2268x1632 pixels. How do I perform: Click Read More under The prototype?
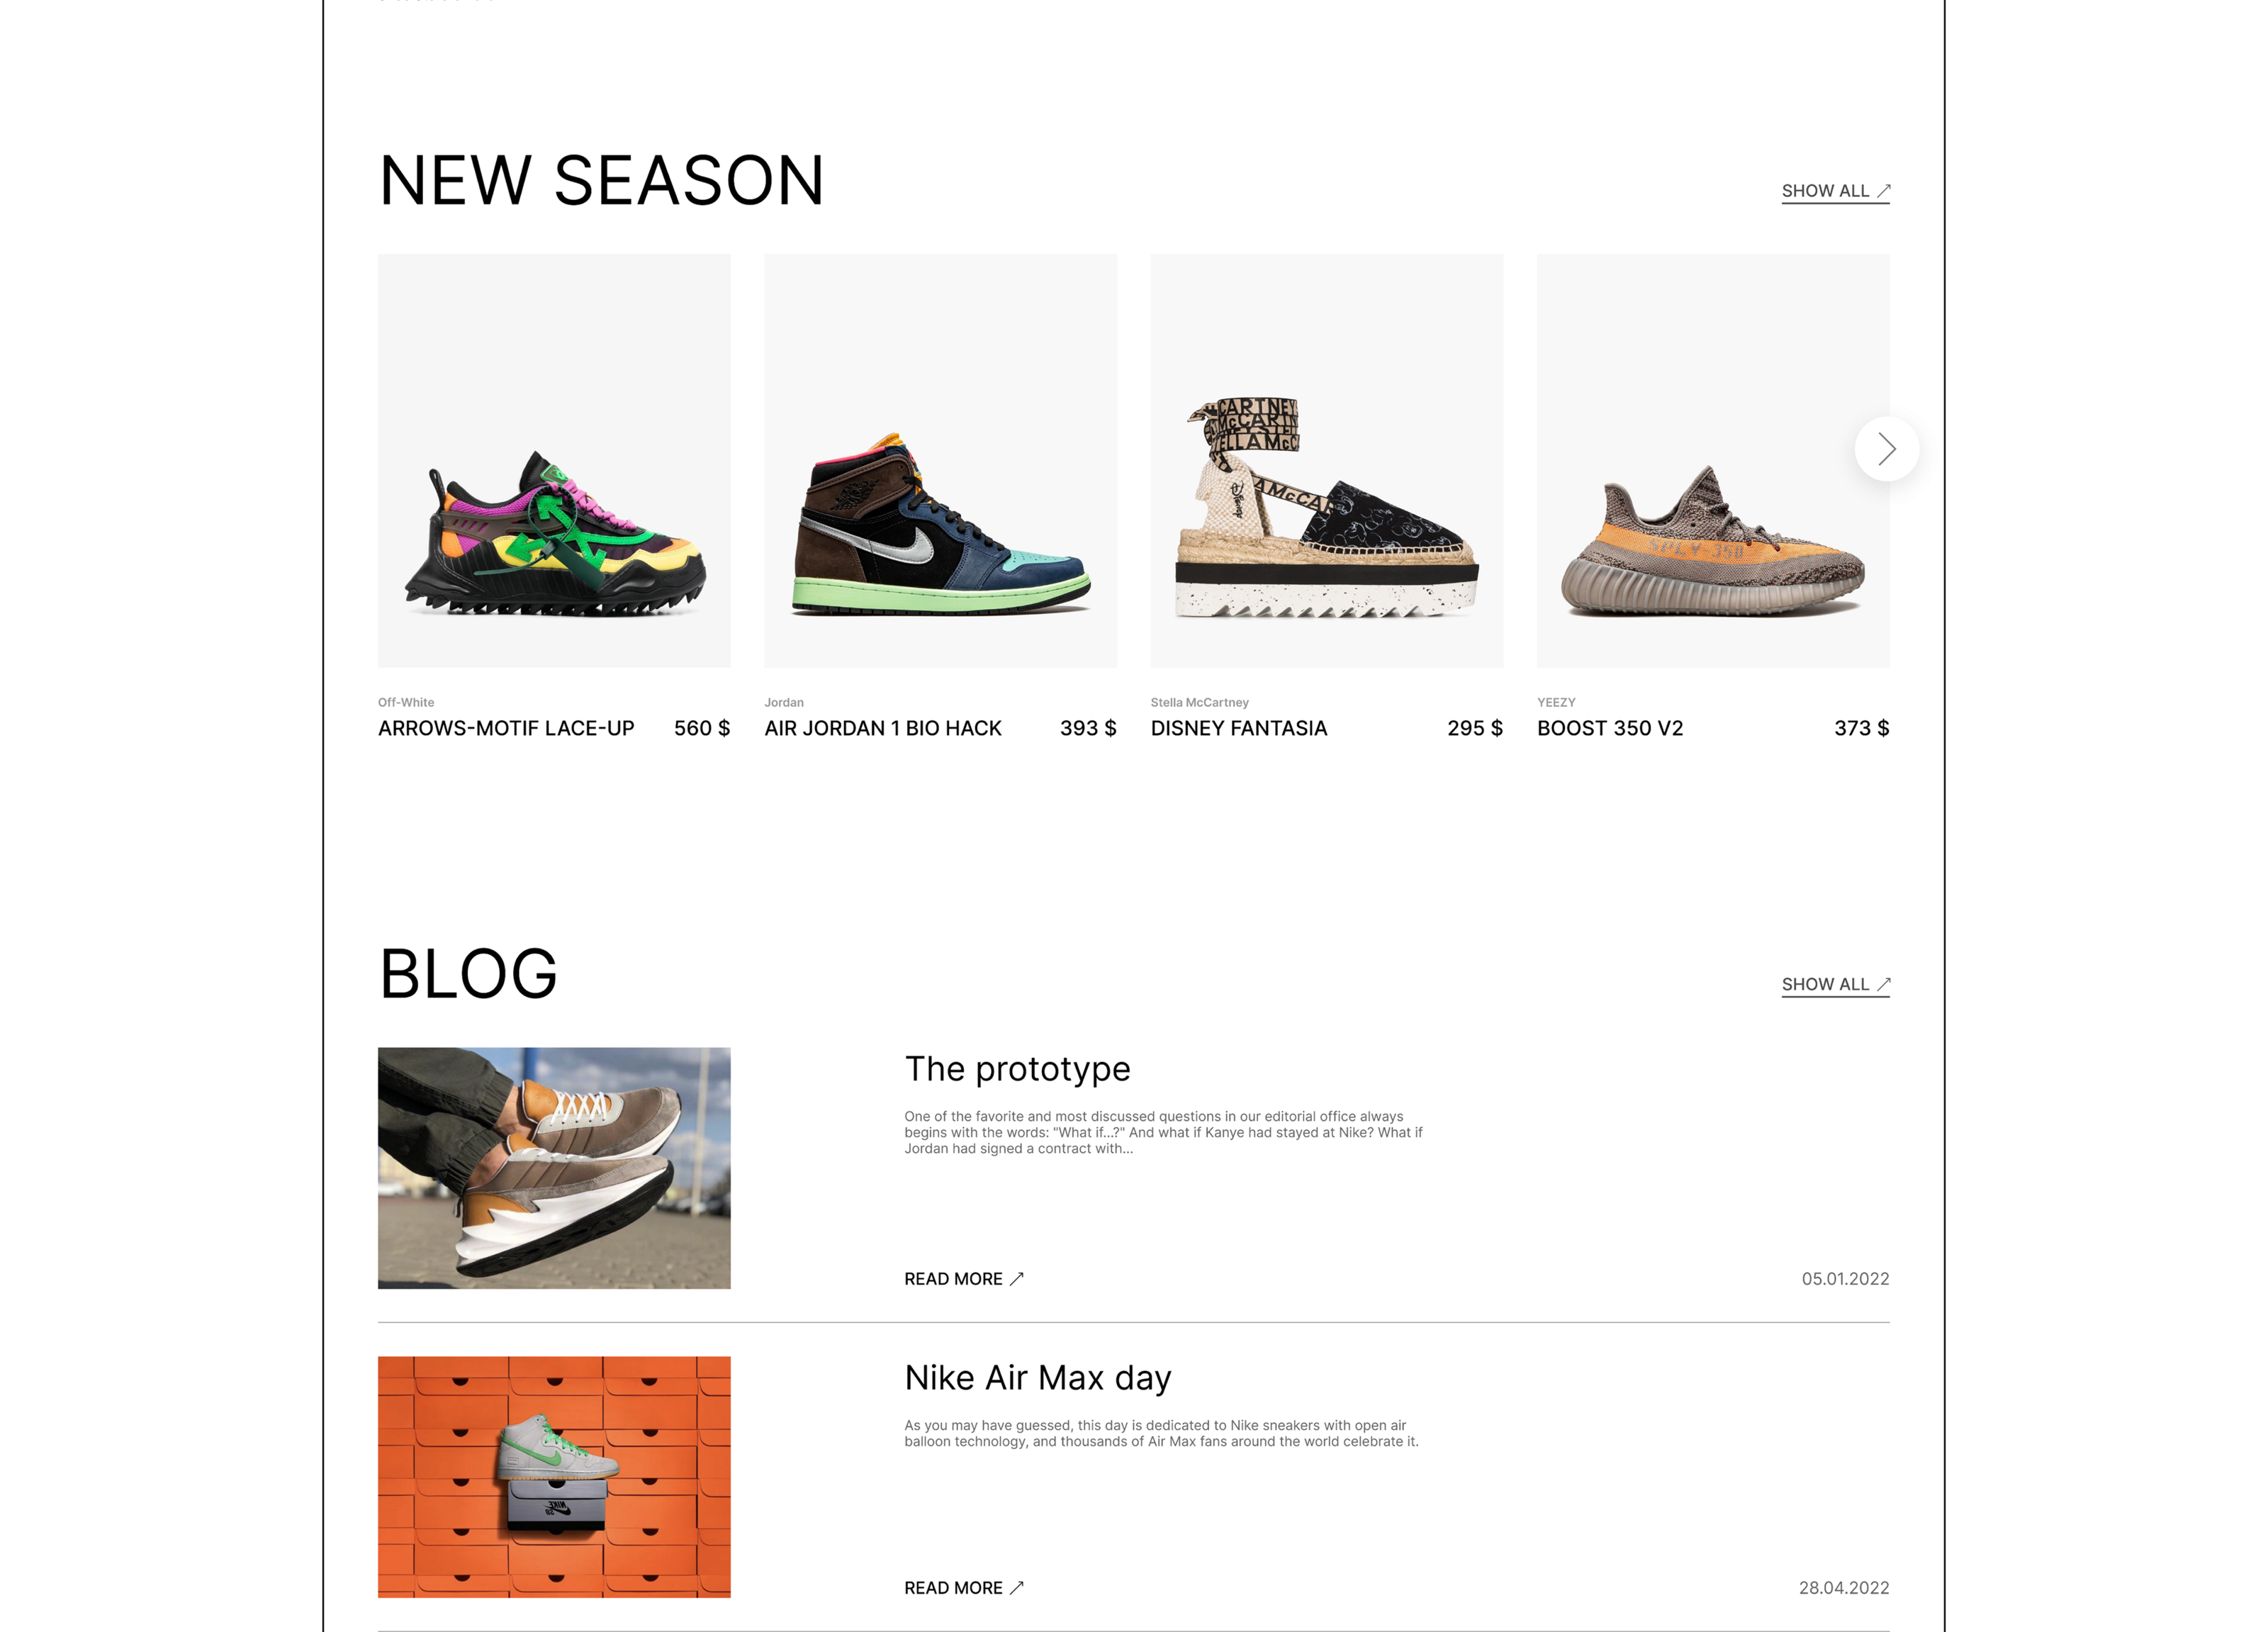964,1279
